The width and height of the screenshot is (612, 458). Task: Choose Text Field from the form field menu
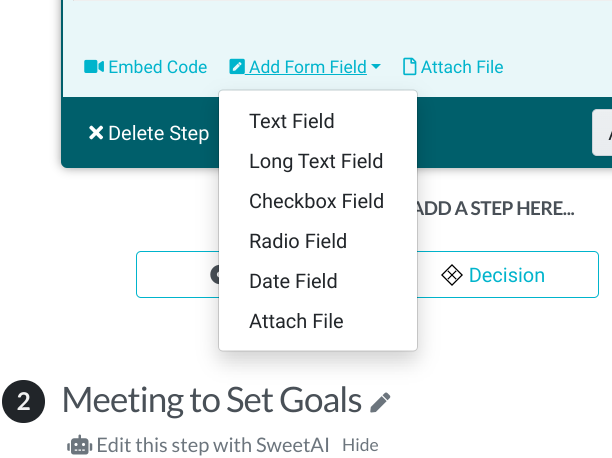(x=292, y=121)
